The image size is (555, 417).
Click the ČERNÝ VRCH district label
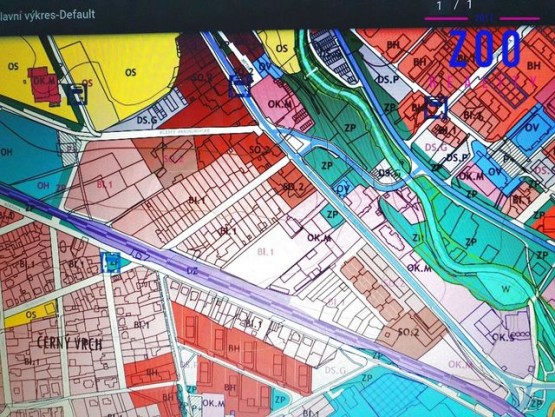(x=70, y=343)
